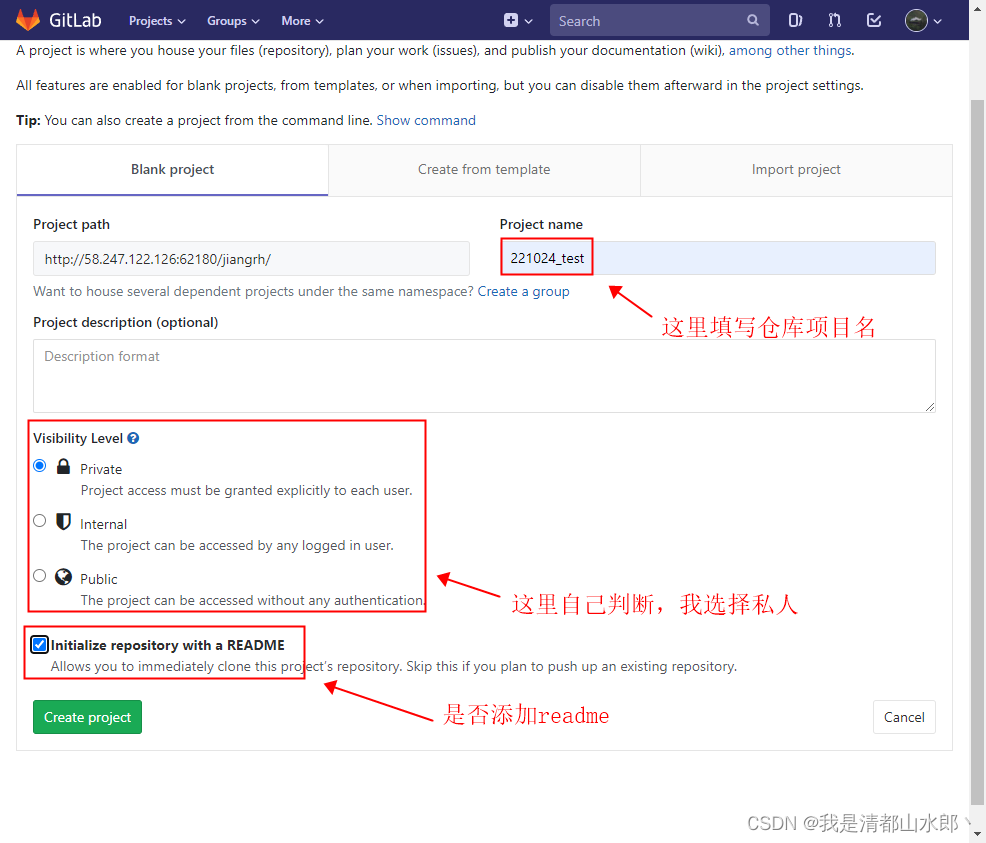Screen dimensions: 986x843
Task: Click the search magnifier icon
Action: tap(753, 20)
